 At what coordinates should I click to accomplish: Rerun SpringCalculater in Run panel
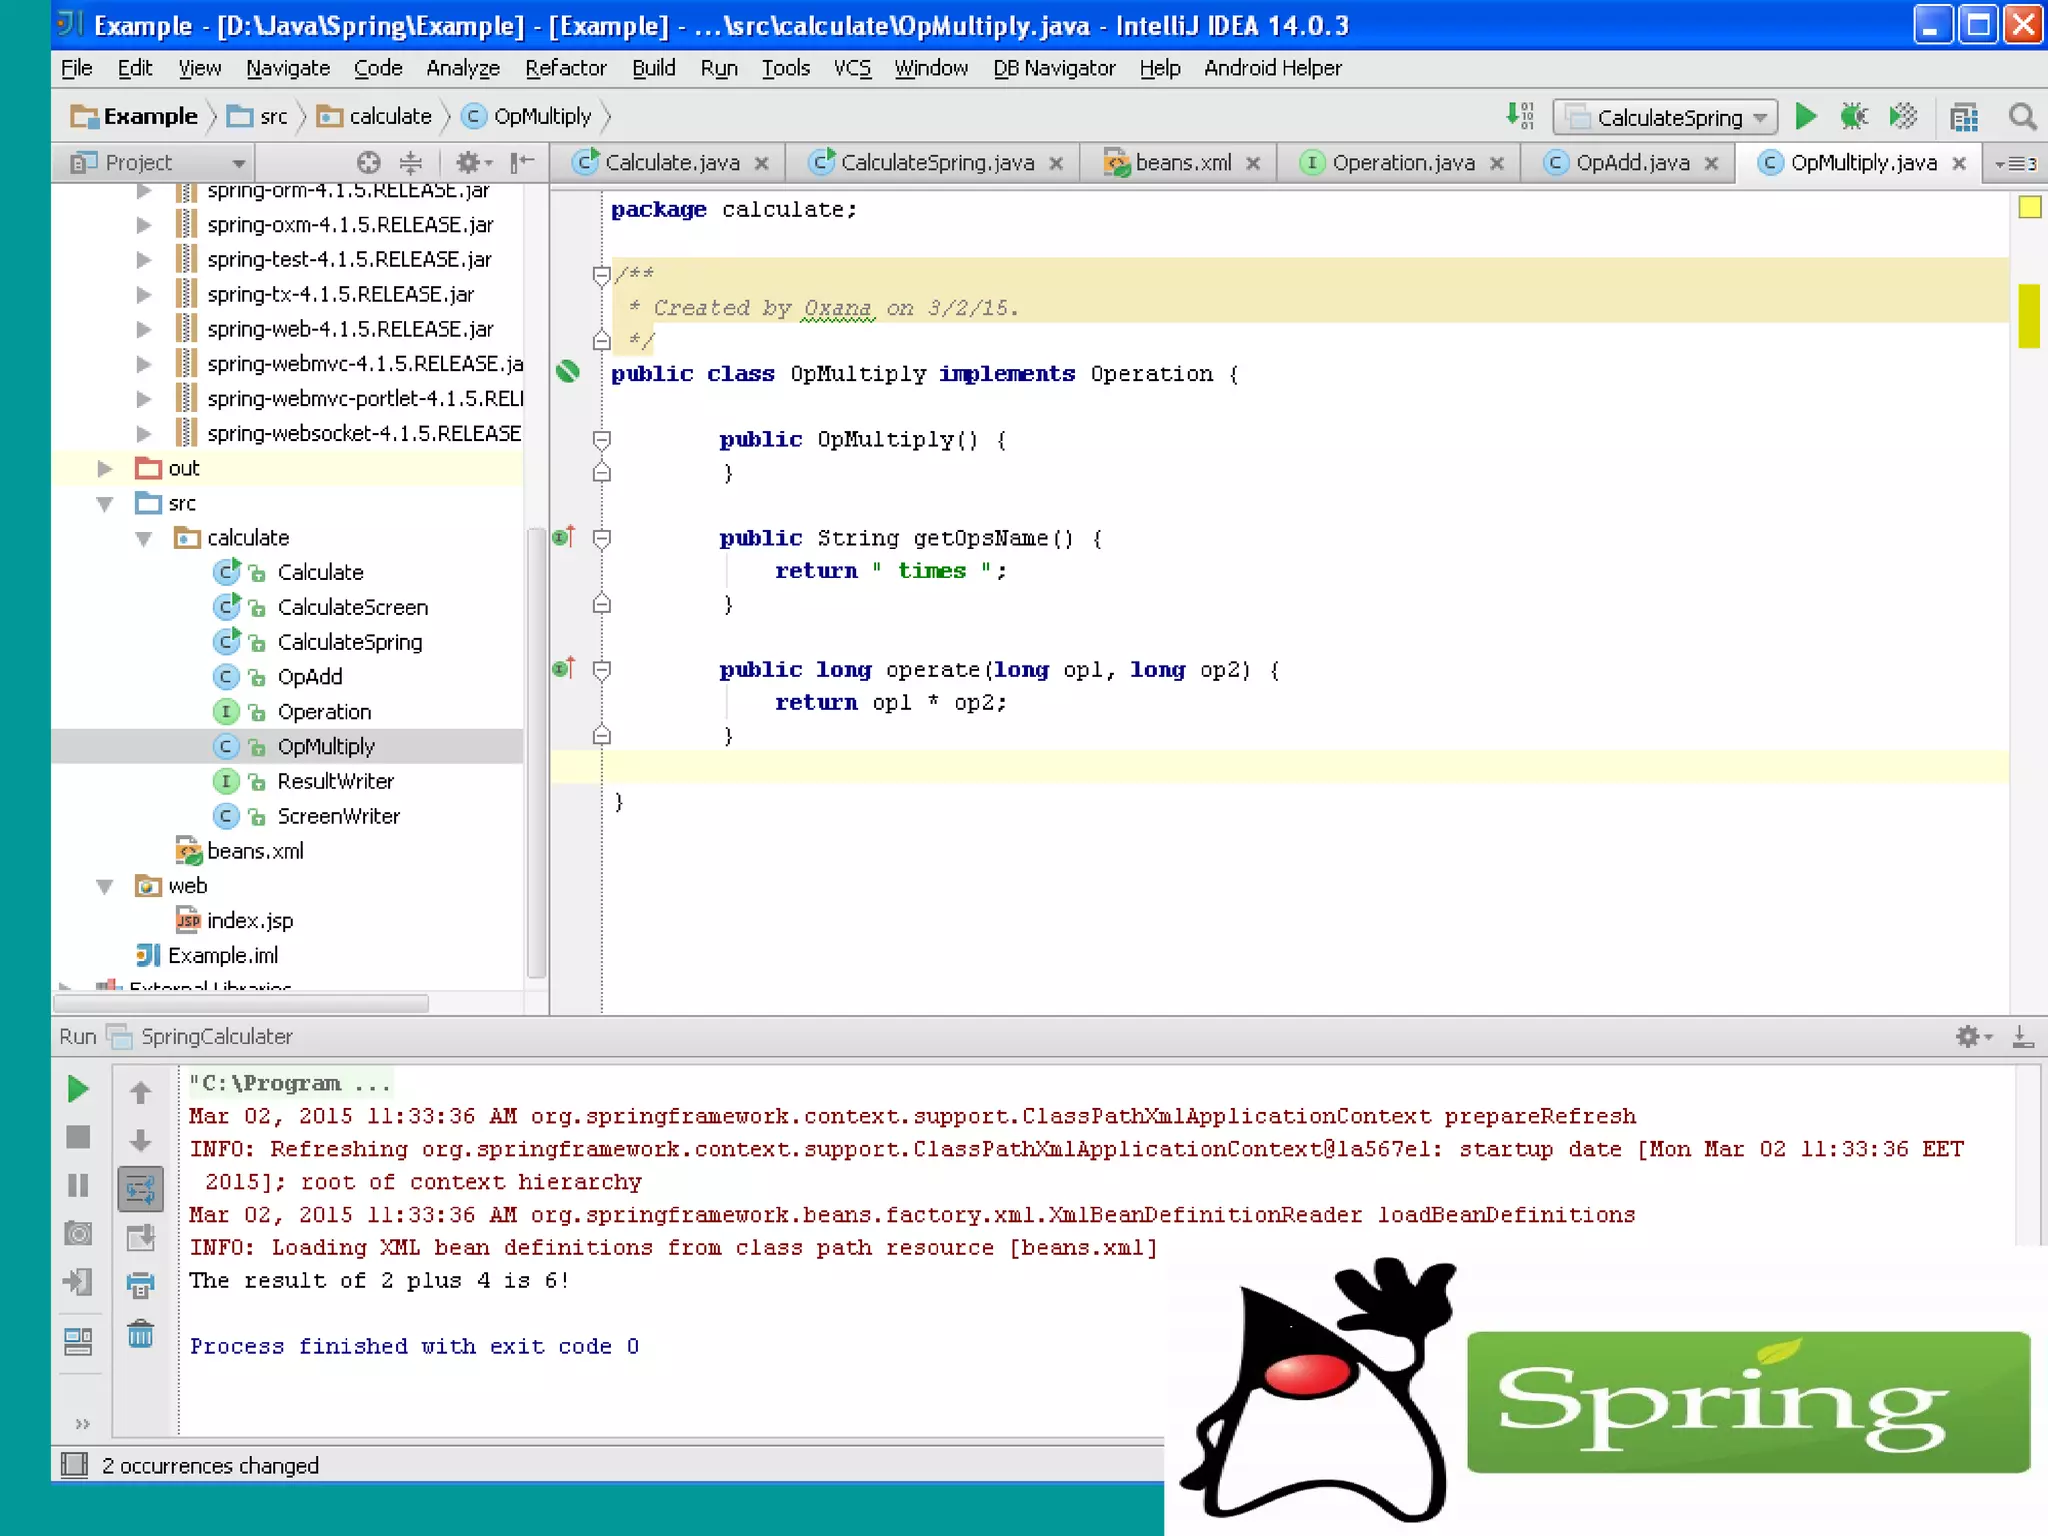coord(78,1089)
